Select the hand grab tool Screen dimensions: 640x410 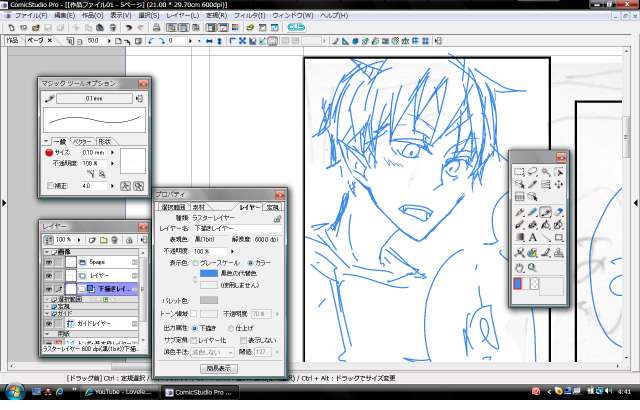519,268
